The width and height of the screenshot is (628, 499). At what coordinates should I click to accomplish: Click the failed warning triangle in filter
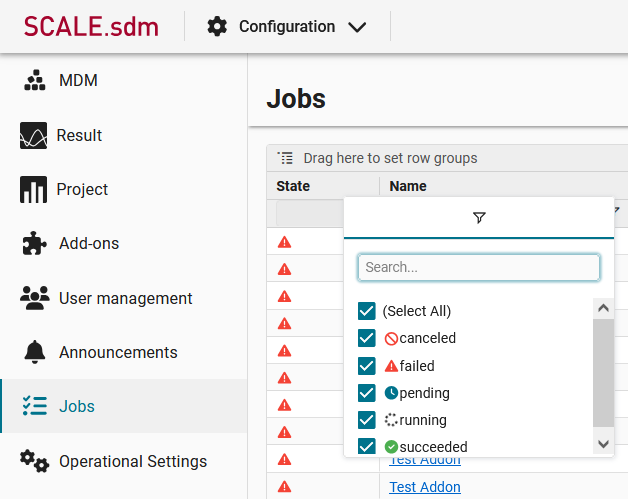coord(391,366)
